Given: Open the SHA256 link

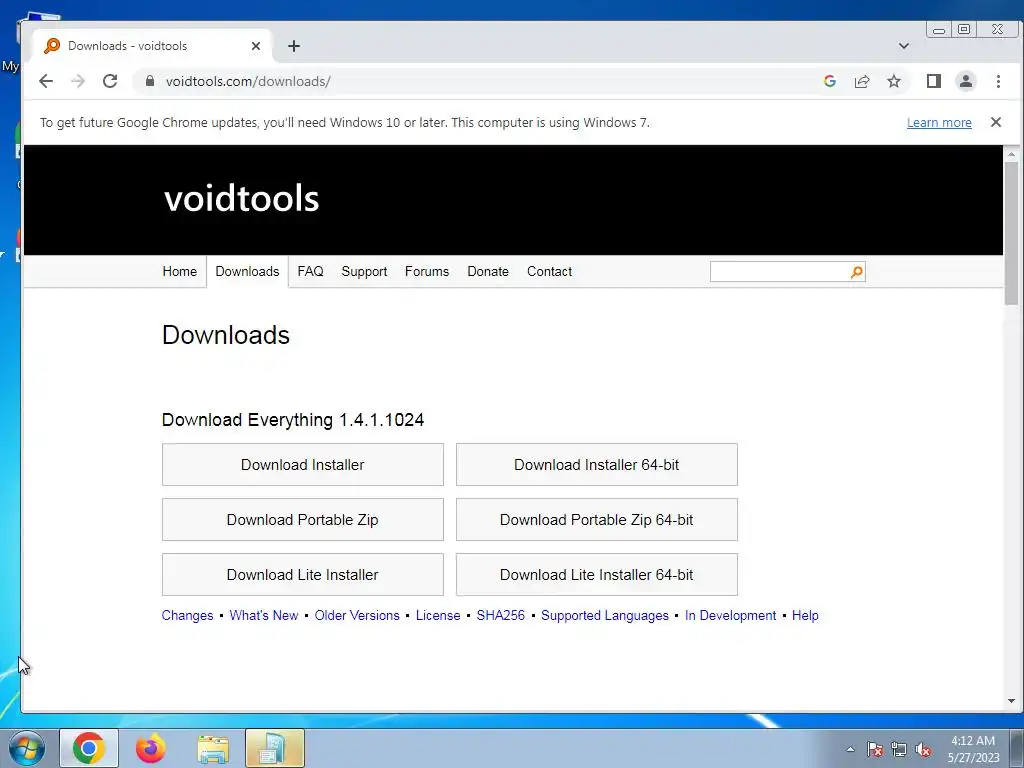Looking at the screenshot, I should pyautogui.click(x=501, y=615).
